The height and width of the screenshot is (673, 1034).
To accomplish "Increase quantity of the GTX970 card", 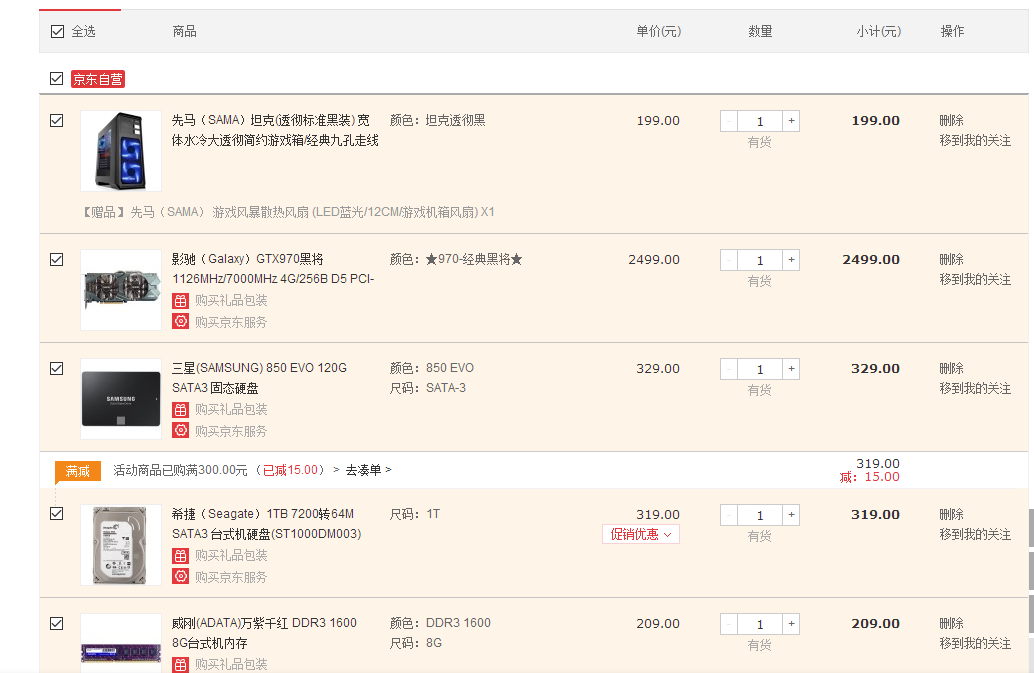I will 791,260.
